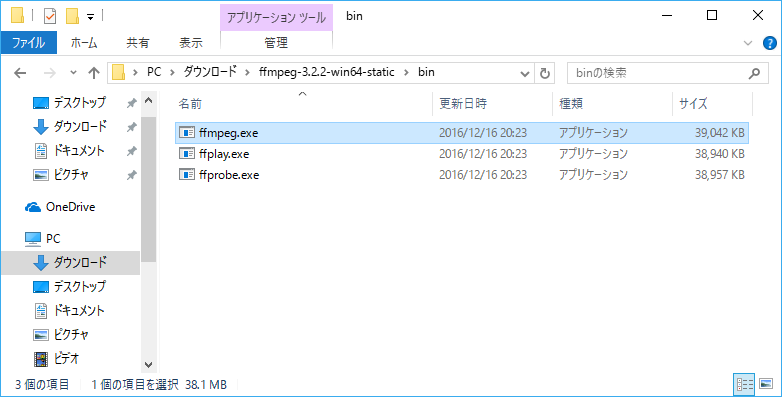Click the 38,940 KB size cell
This screenshot has height=397, width=782.
pyautogui.click(x=720, y=154)
